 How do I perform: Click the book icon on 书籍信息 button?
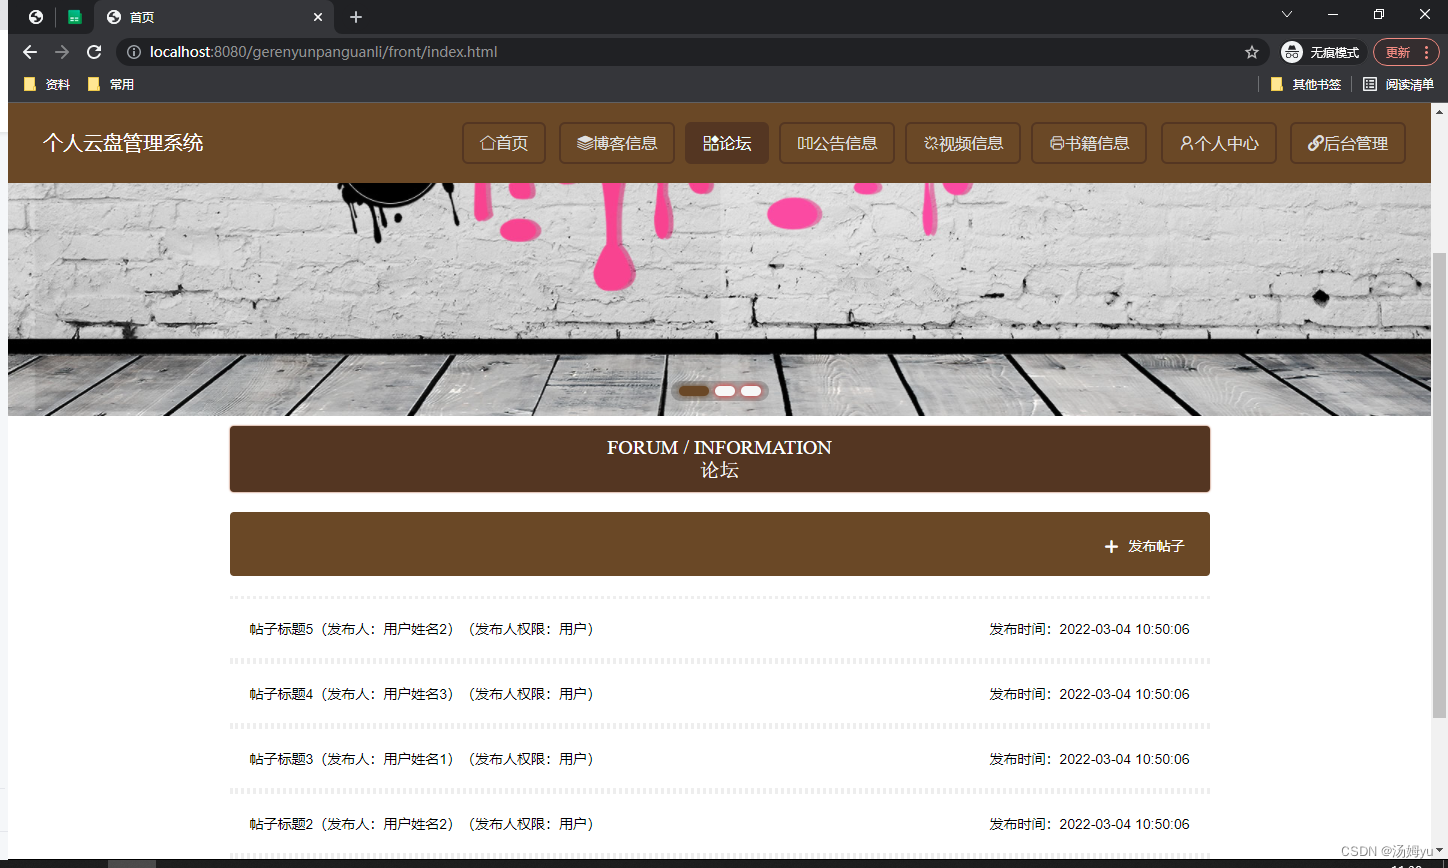coord(1057,143)
